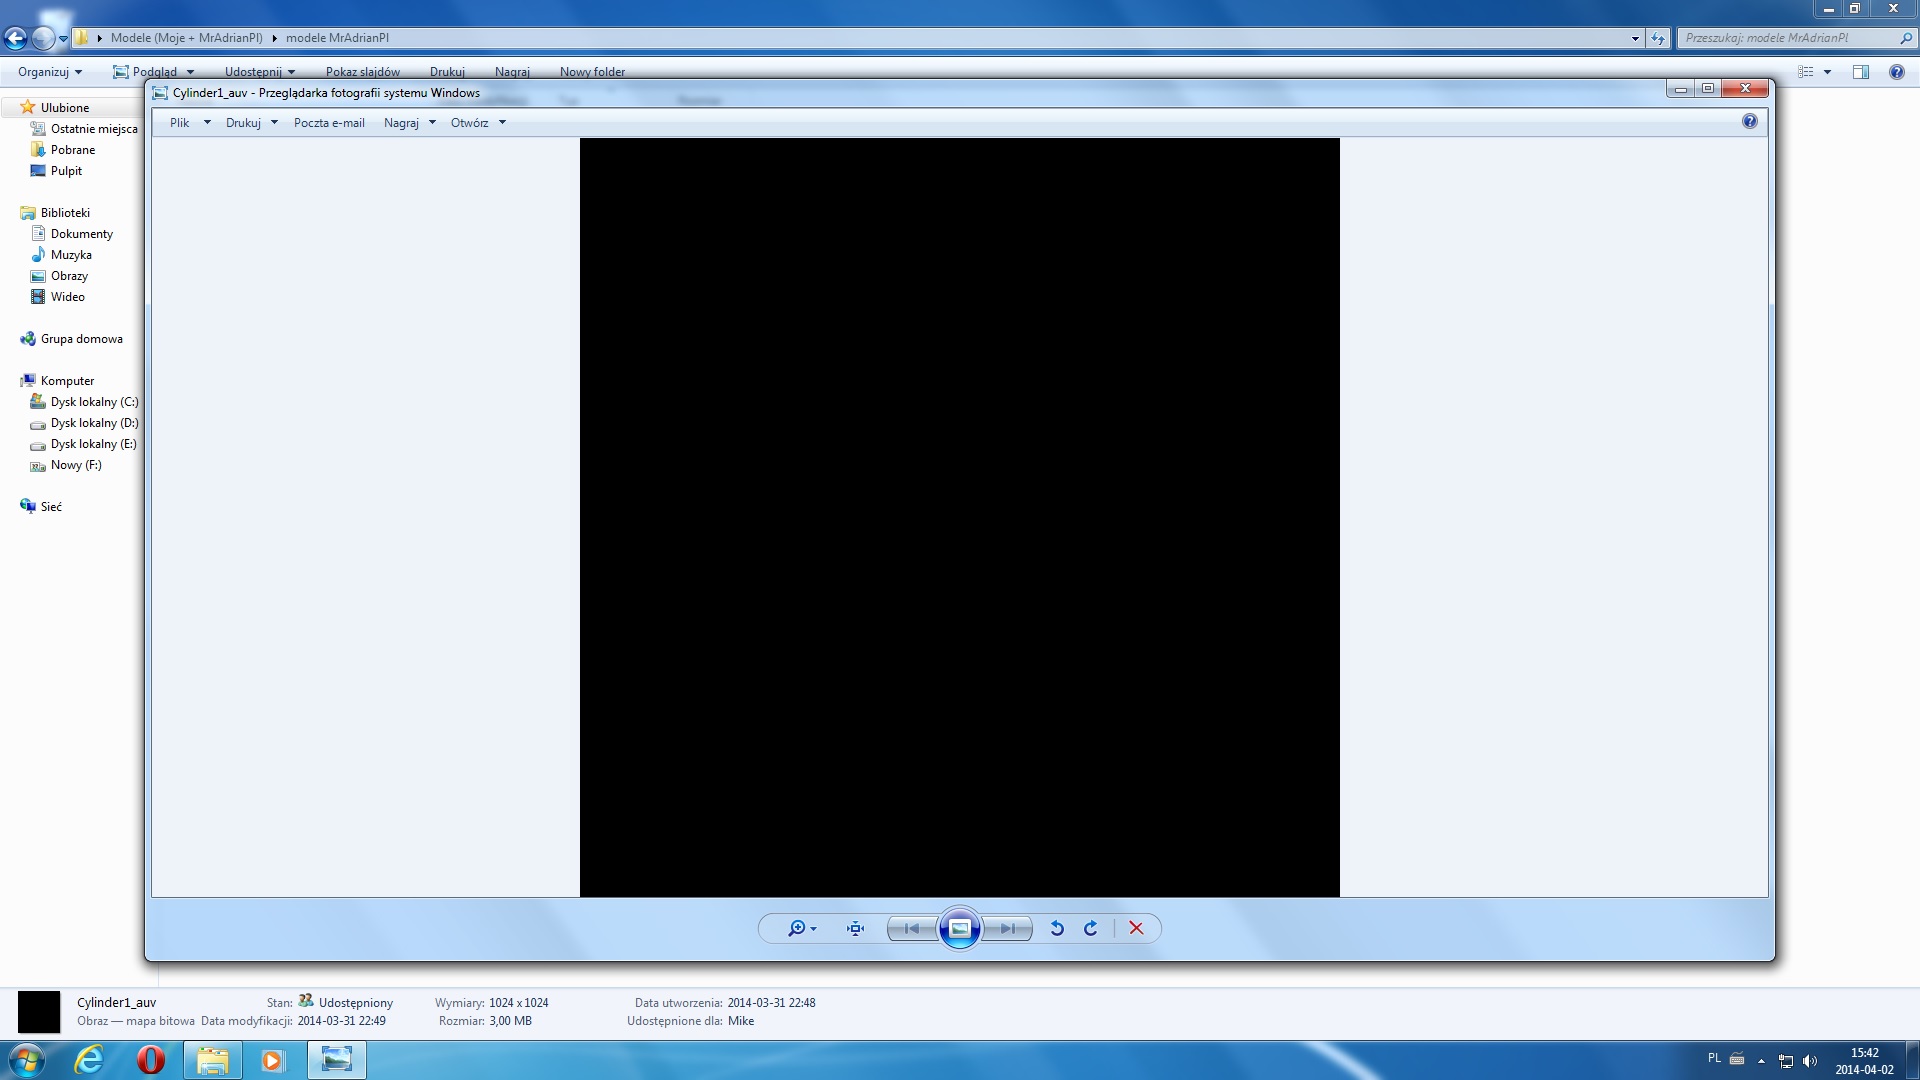Delete photo with red X icon
Screen dimensions: 1920x1080
(1136, 928)
